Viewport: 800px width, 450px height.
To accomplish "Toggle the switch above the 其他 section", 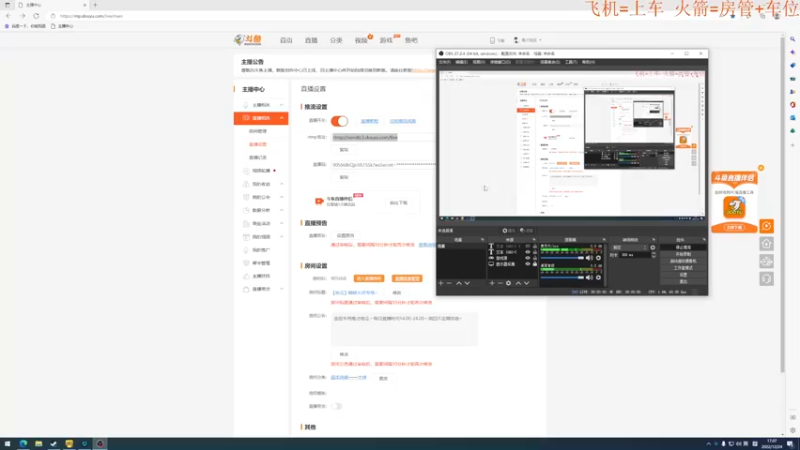I will (336, 407).
